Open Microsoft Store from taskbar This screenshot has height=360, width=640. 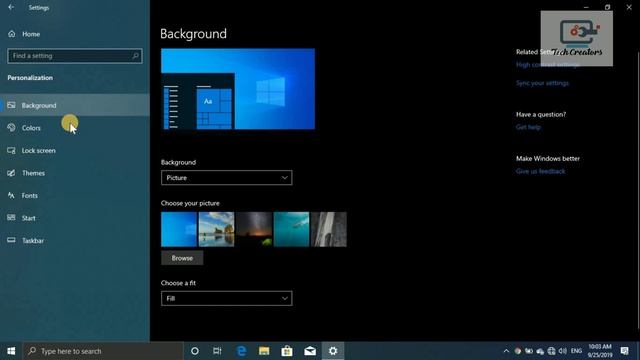(x=287, y=351)
